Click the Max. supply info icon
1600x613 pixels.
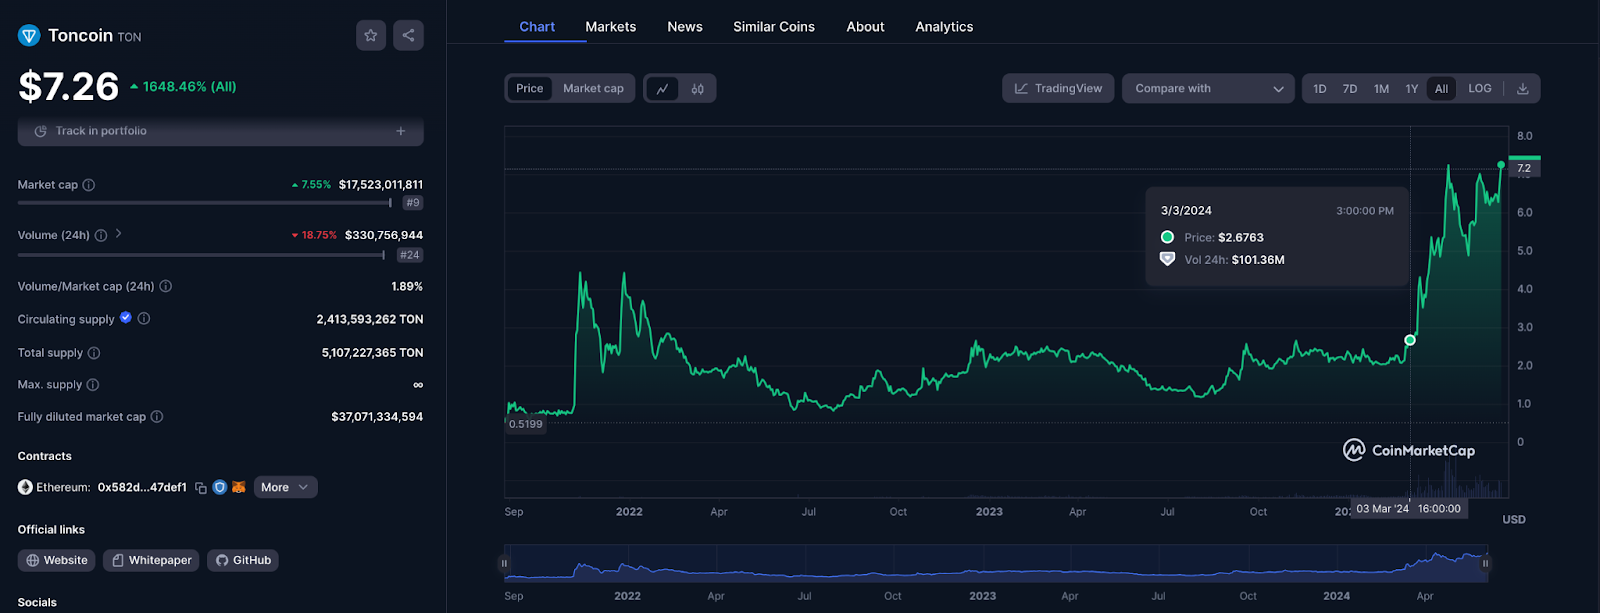[x=93, y=385]
